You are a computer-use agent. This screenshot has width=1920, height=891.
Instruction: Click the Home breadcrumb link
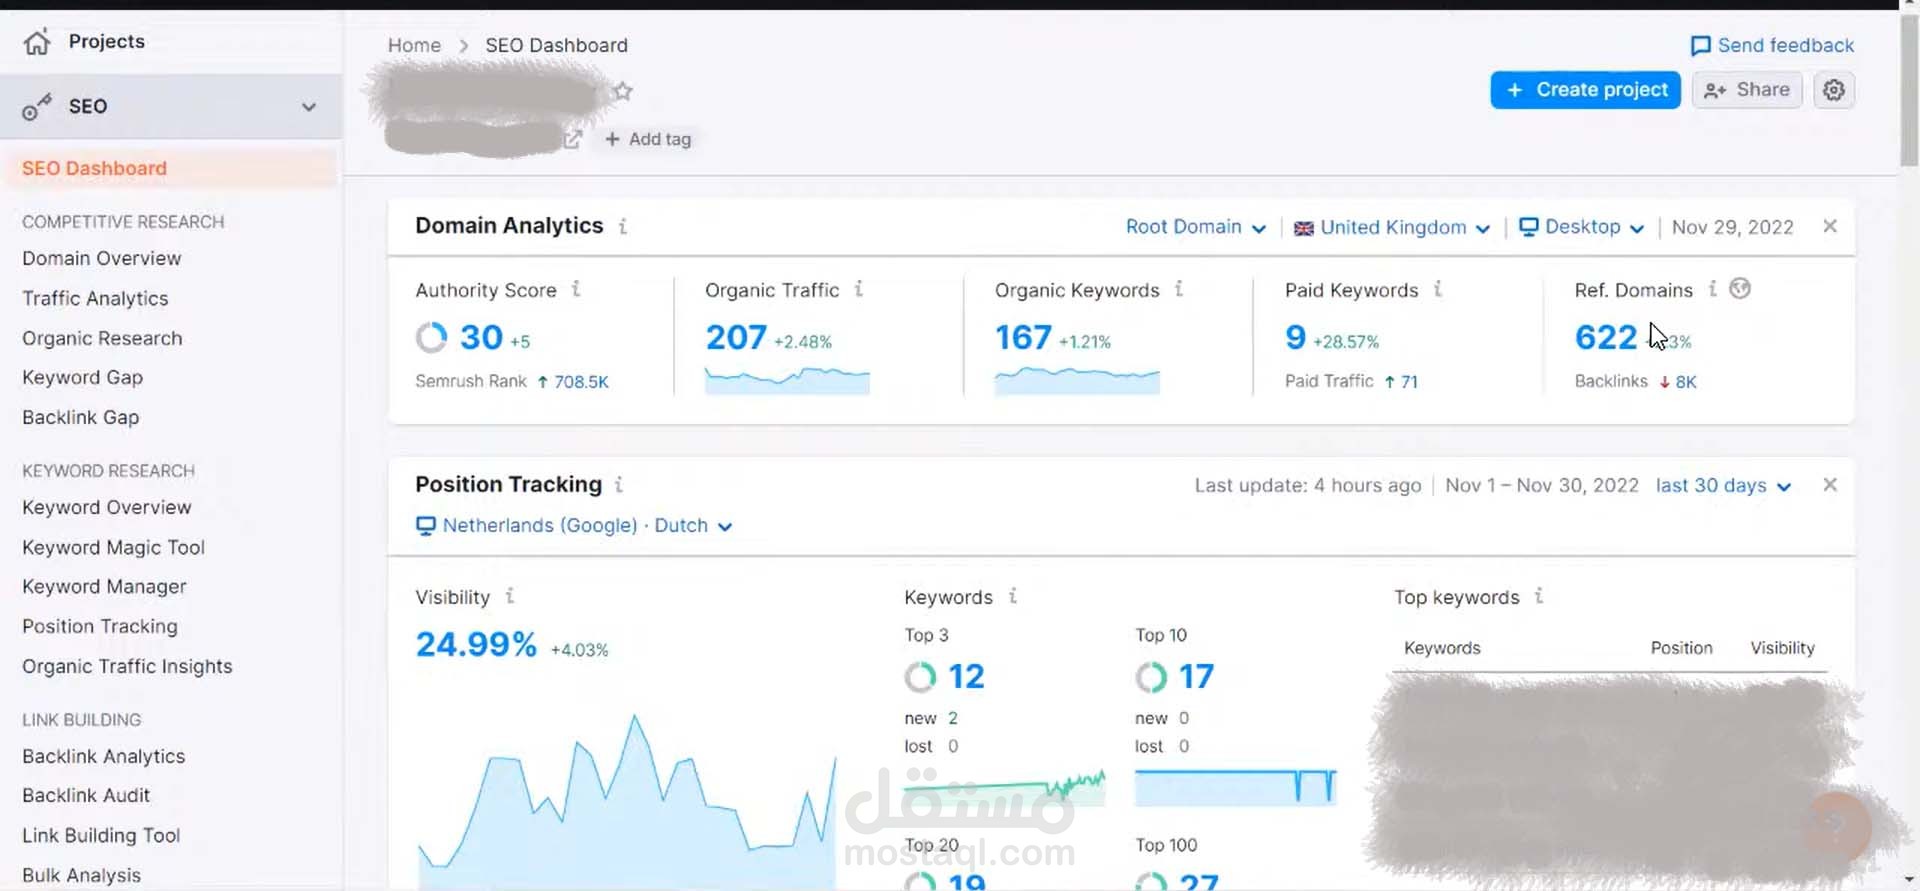coord(414,45)
